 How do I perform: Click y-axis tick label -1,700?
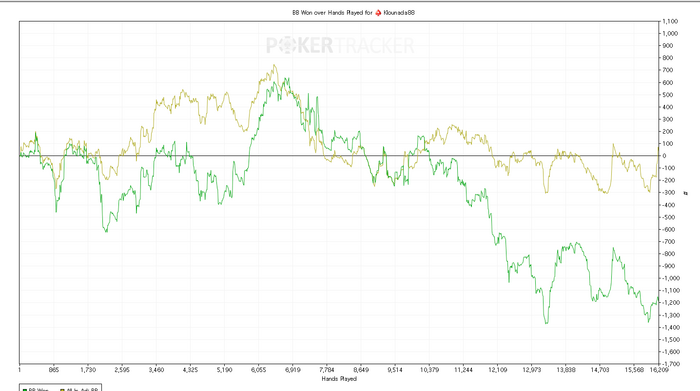tap(671, 364)
